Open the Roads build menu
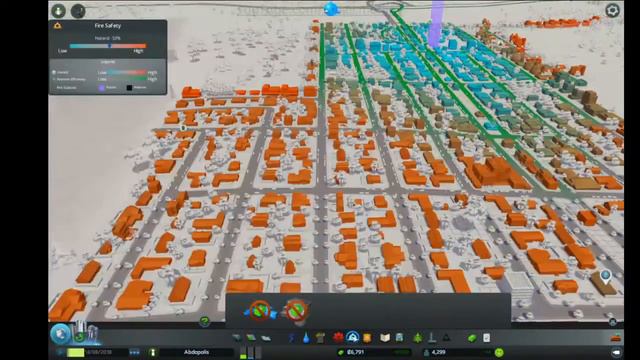Image resolution: width=640 pixels, height=360 pixels. (237, 338)
